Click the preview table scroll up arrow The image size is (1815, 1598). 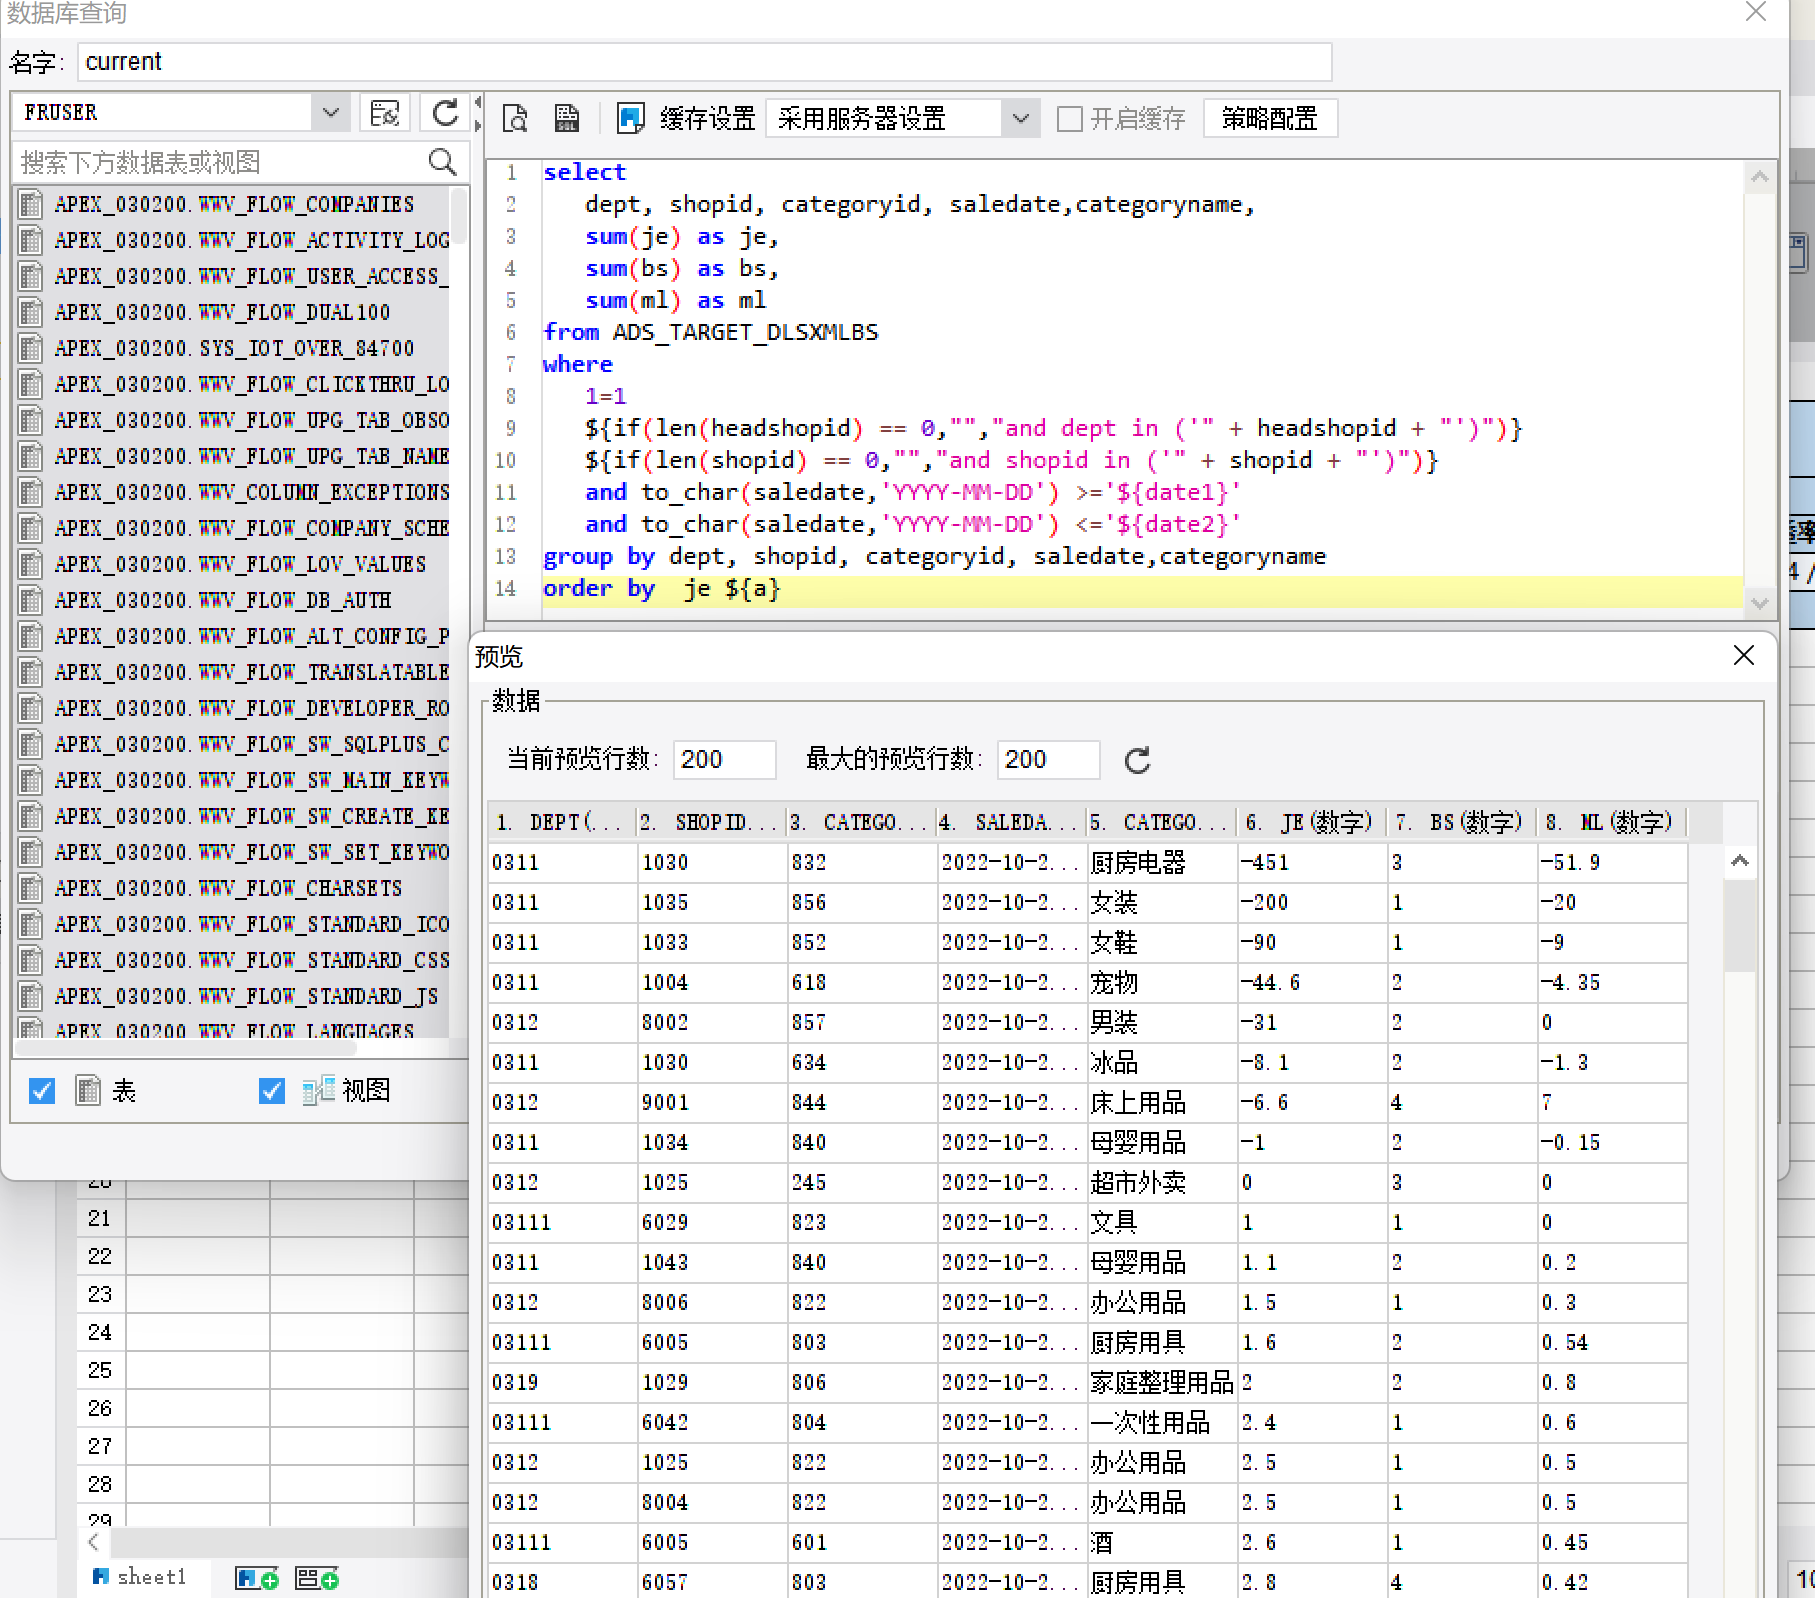coord(1740,860)
